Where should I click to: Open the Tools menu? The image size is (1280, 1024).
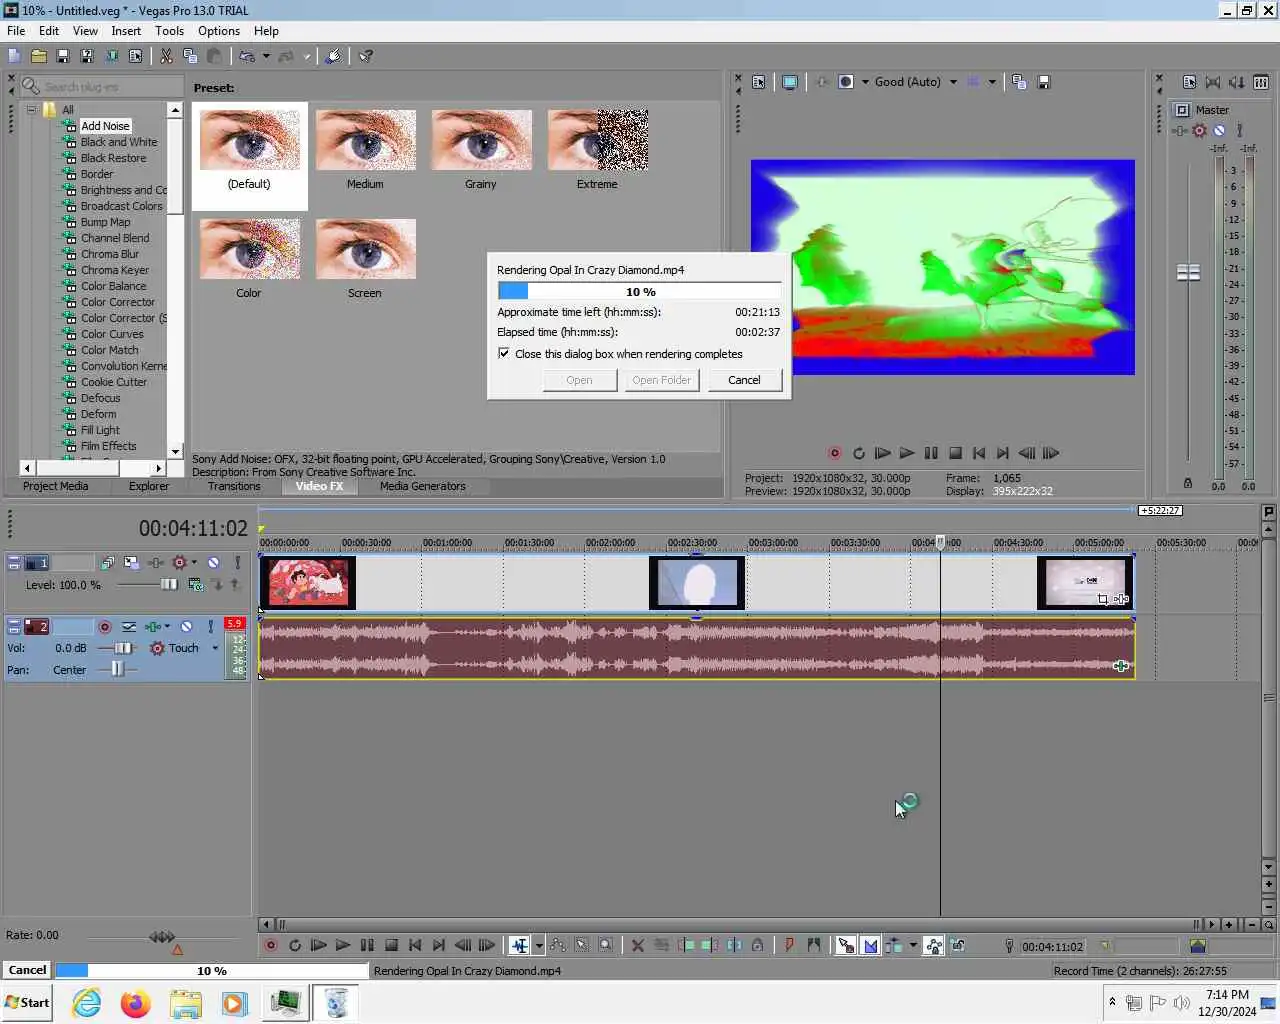click(169, 31)
